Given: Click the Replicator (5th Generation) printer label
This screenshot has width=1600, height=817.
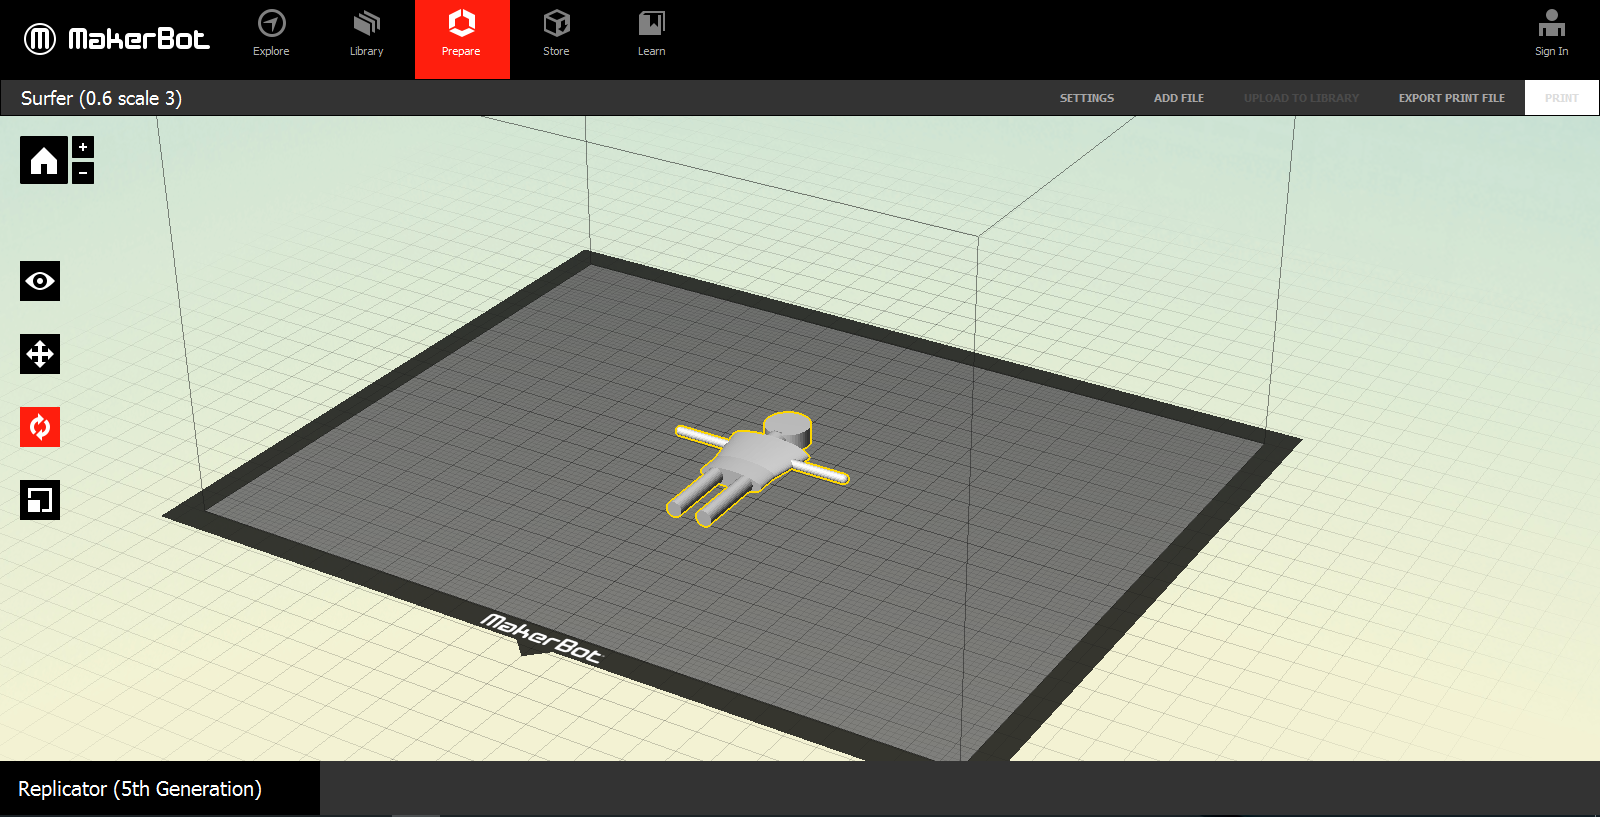Looking at the screenshot, I should point(140,789).
